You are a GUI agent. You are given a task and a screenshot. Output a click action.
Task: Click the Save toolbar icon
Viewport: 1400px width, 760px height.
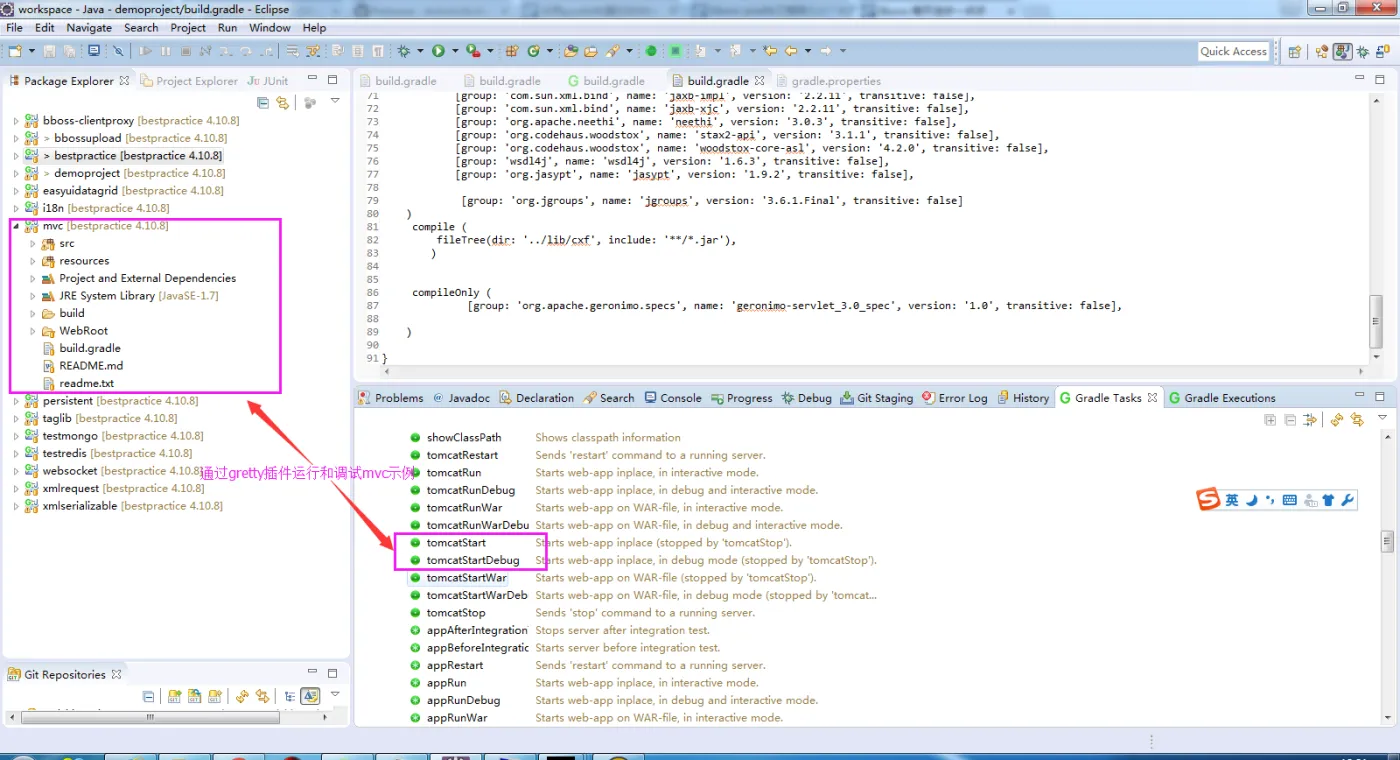coord(49,51)
